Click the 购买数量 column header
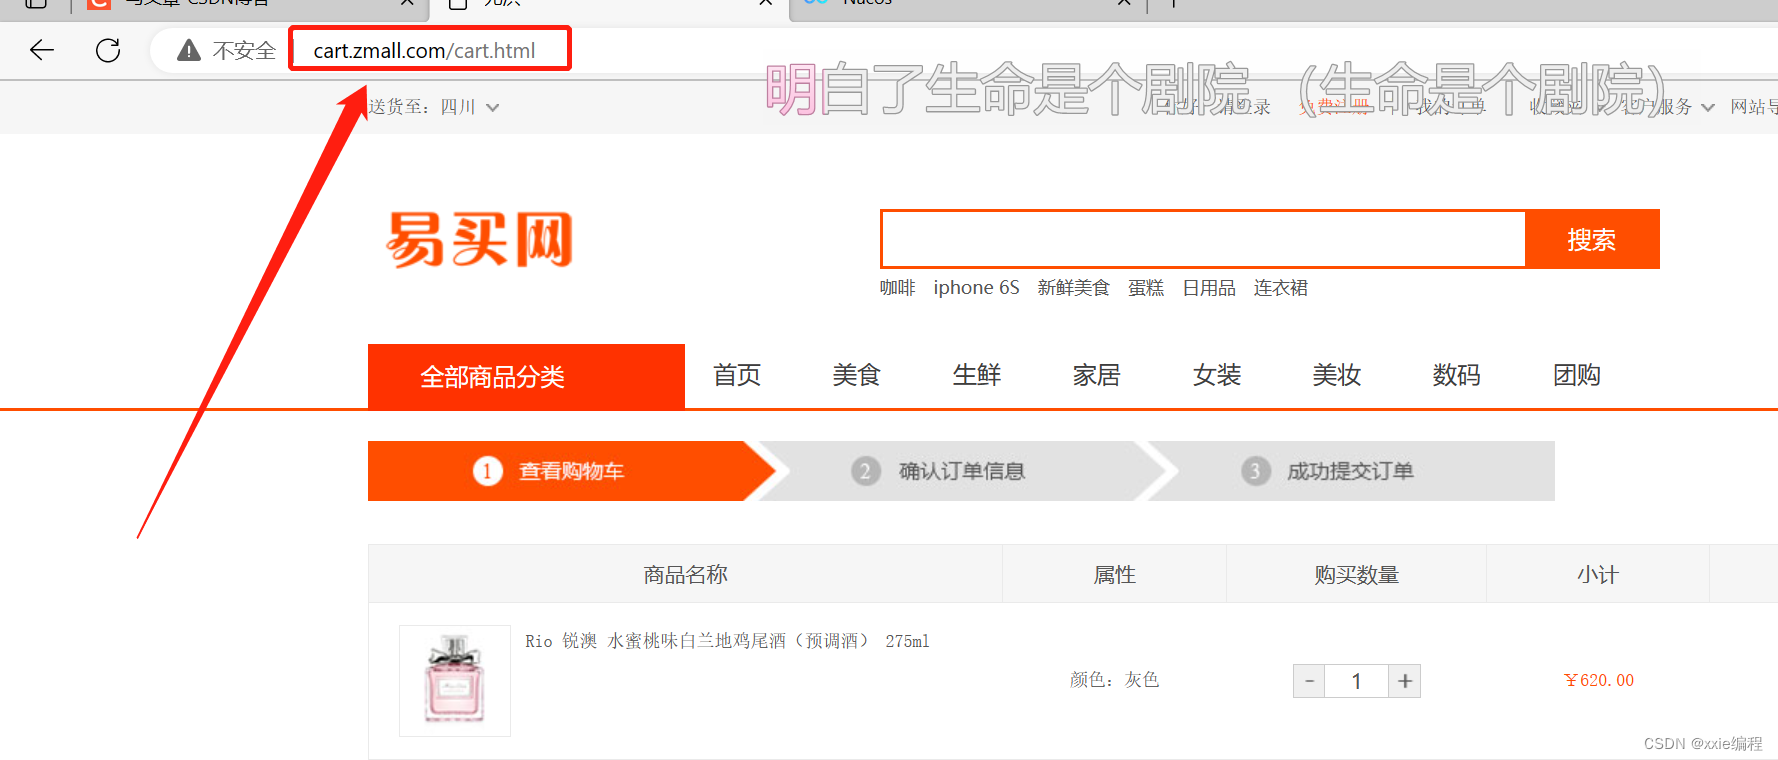The image size is (1778, 760). point(1357,575)
